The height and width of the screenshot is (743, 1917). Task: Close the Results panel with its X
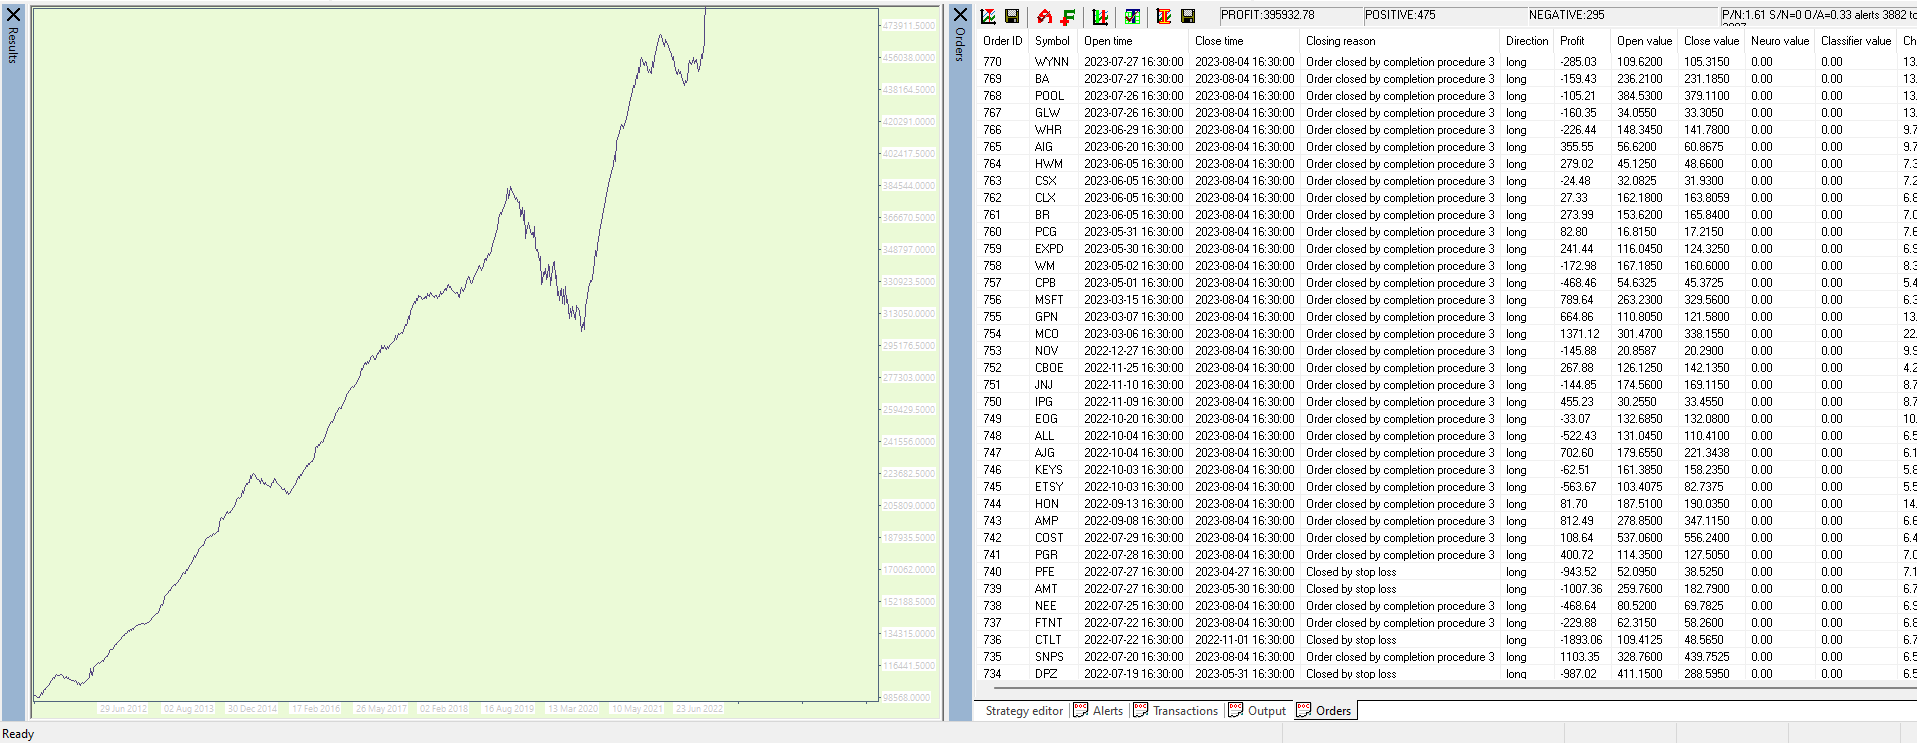[x=14, y=15]
